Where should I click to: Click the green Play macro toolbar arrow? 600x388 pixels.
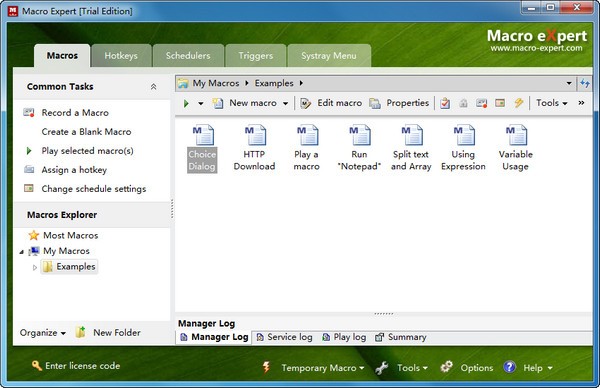tap(186, 103)
